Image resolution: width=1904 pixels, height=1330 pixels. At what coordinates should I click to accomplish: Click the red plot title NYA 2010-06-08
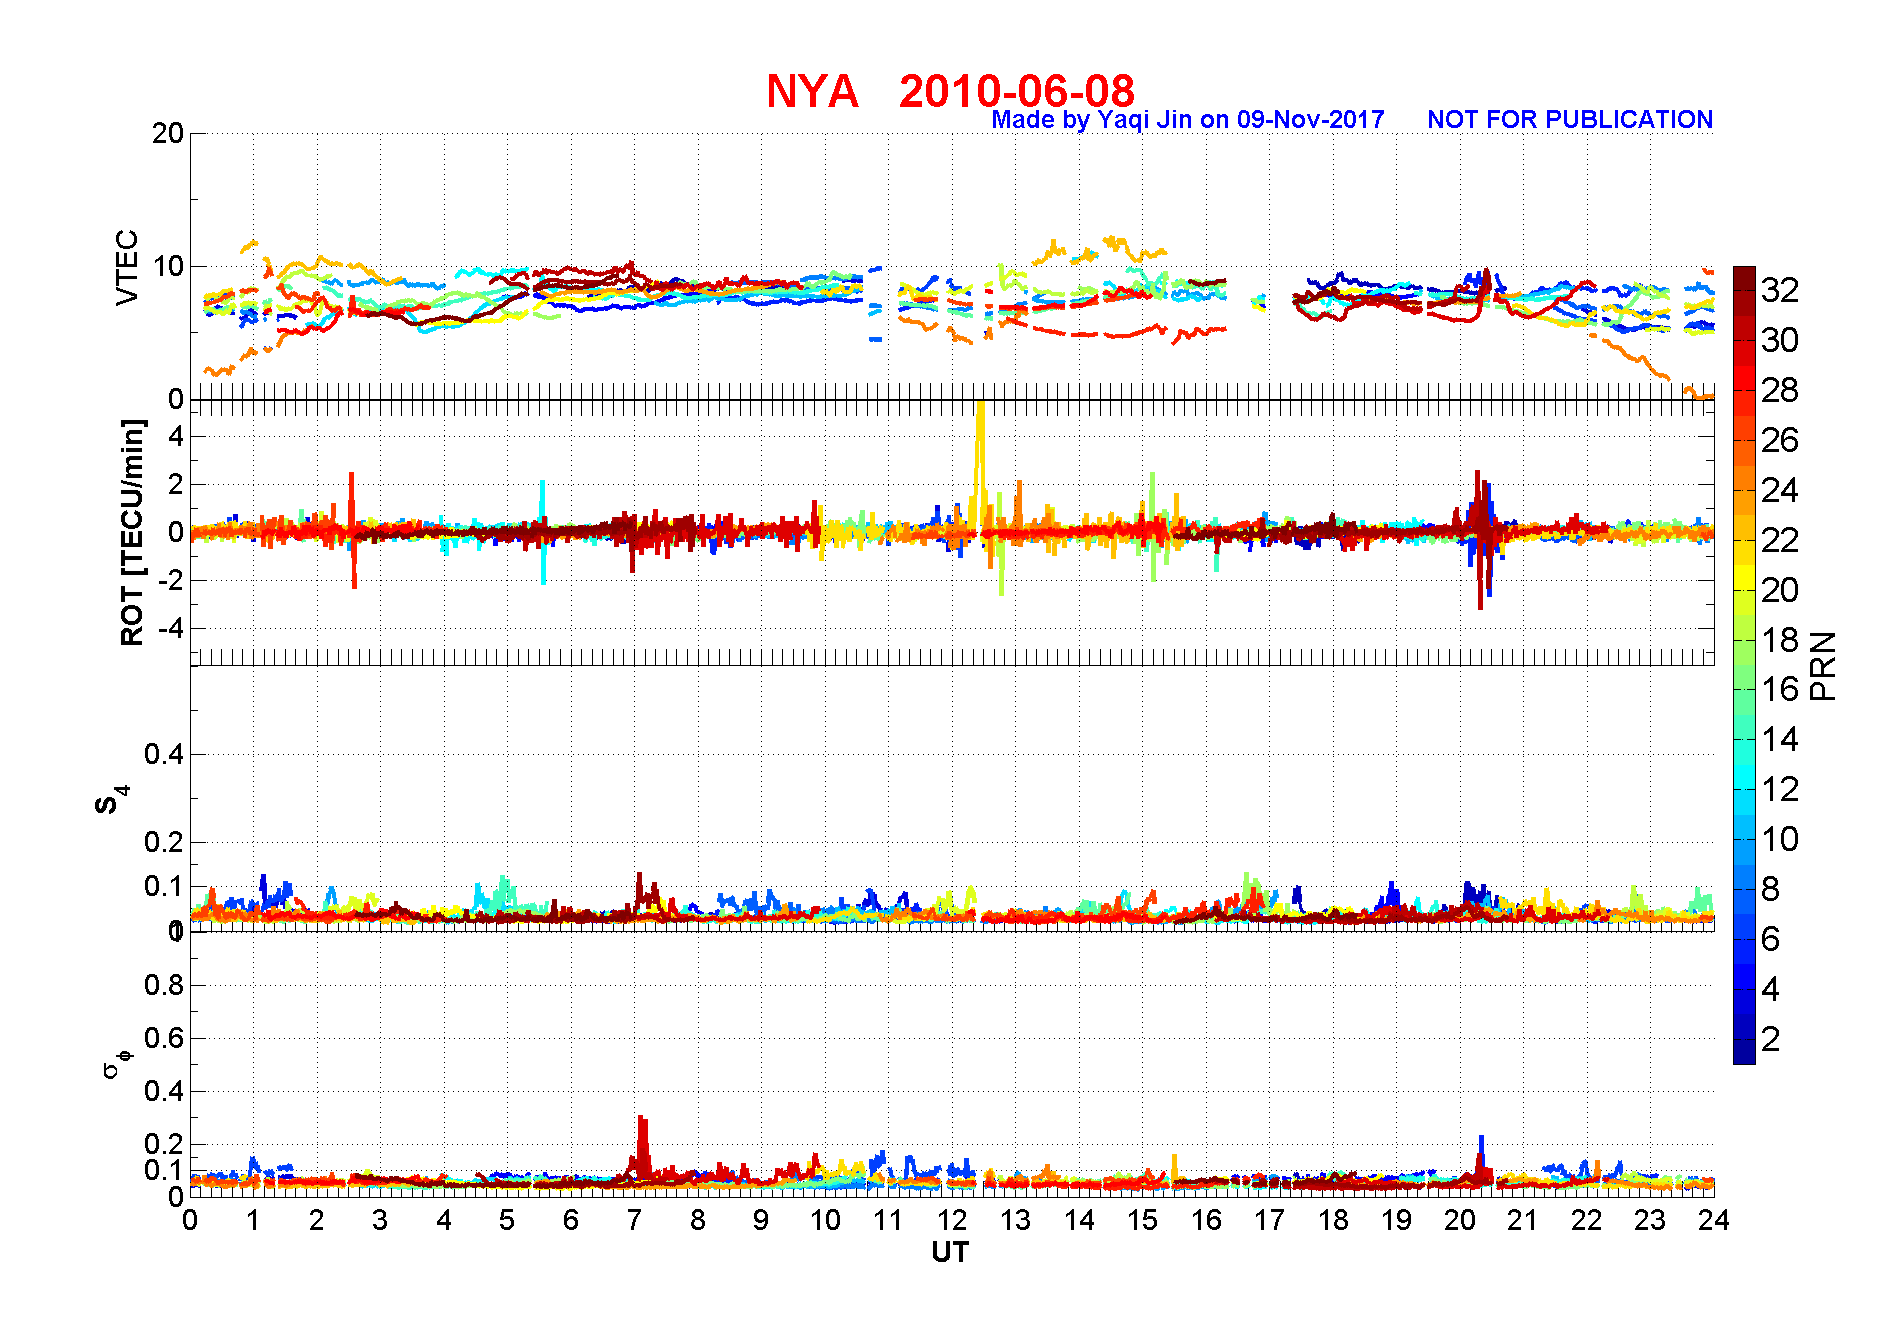(x=950, y=91)
